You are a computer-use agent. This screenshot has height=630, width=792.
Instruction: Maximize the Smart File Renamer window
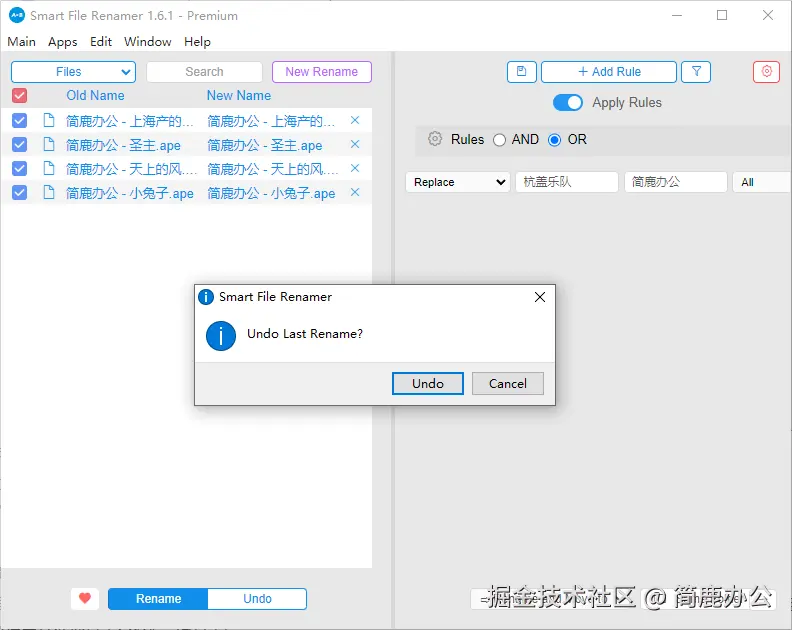pos(722,16)
